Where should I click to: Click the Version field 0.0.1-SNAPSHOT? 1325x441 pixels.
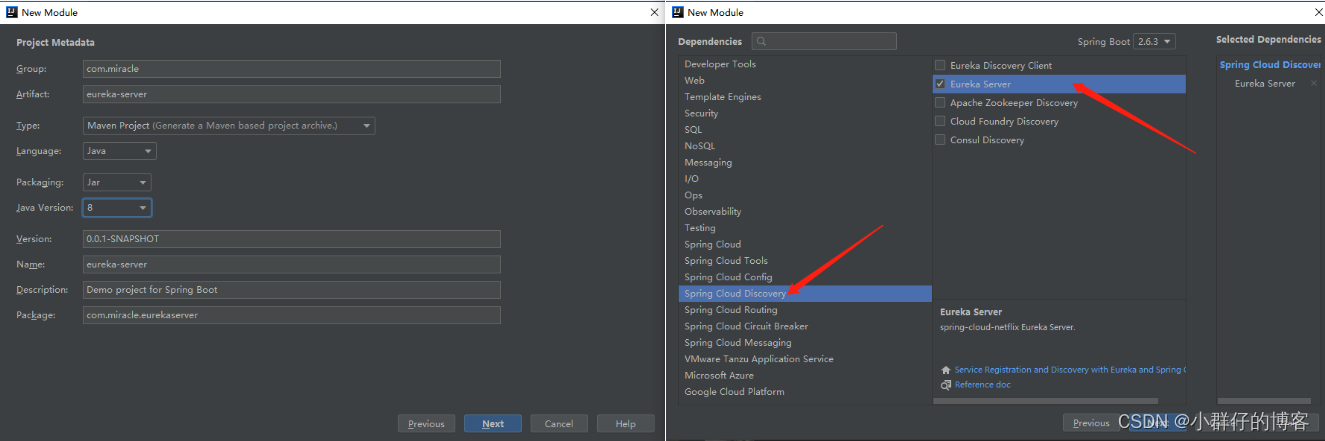pyautogui.click(x=291, y=240)
